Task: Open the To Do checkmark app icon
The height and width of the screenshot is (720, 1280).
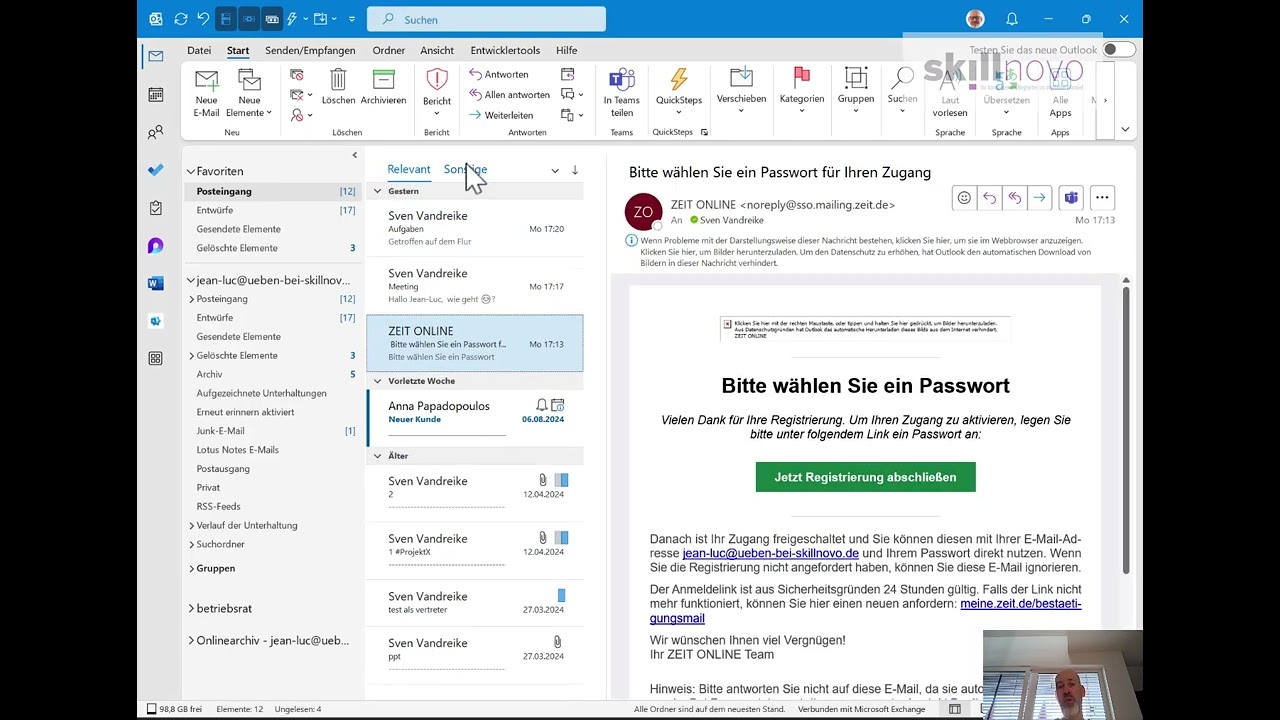Action: [x=155, y=170]
